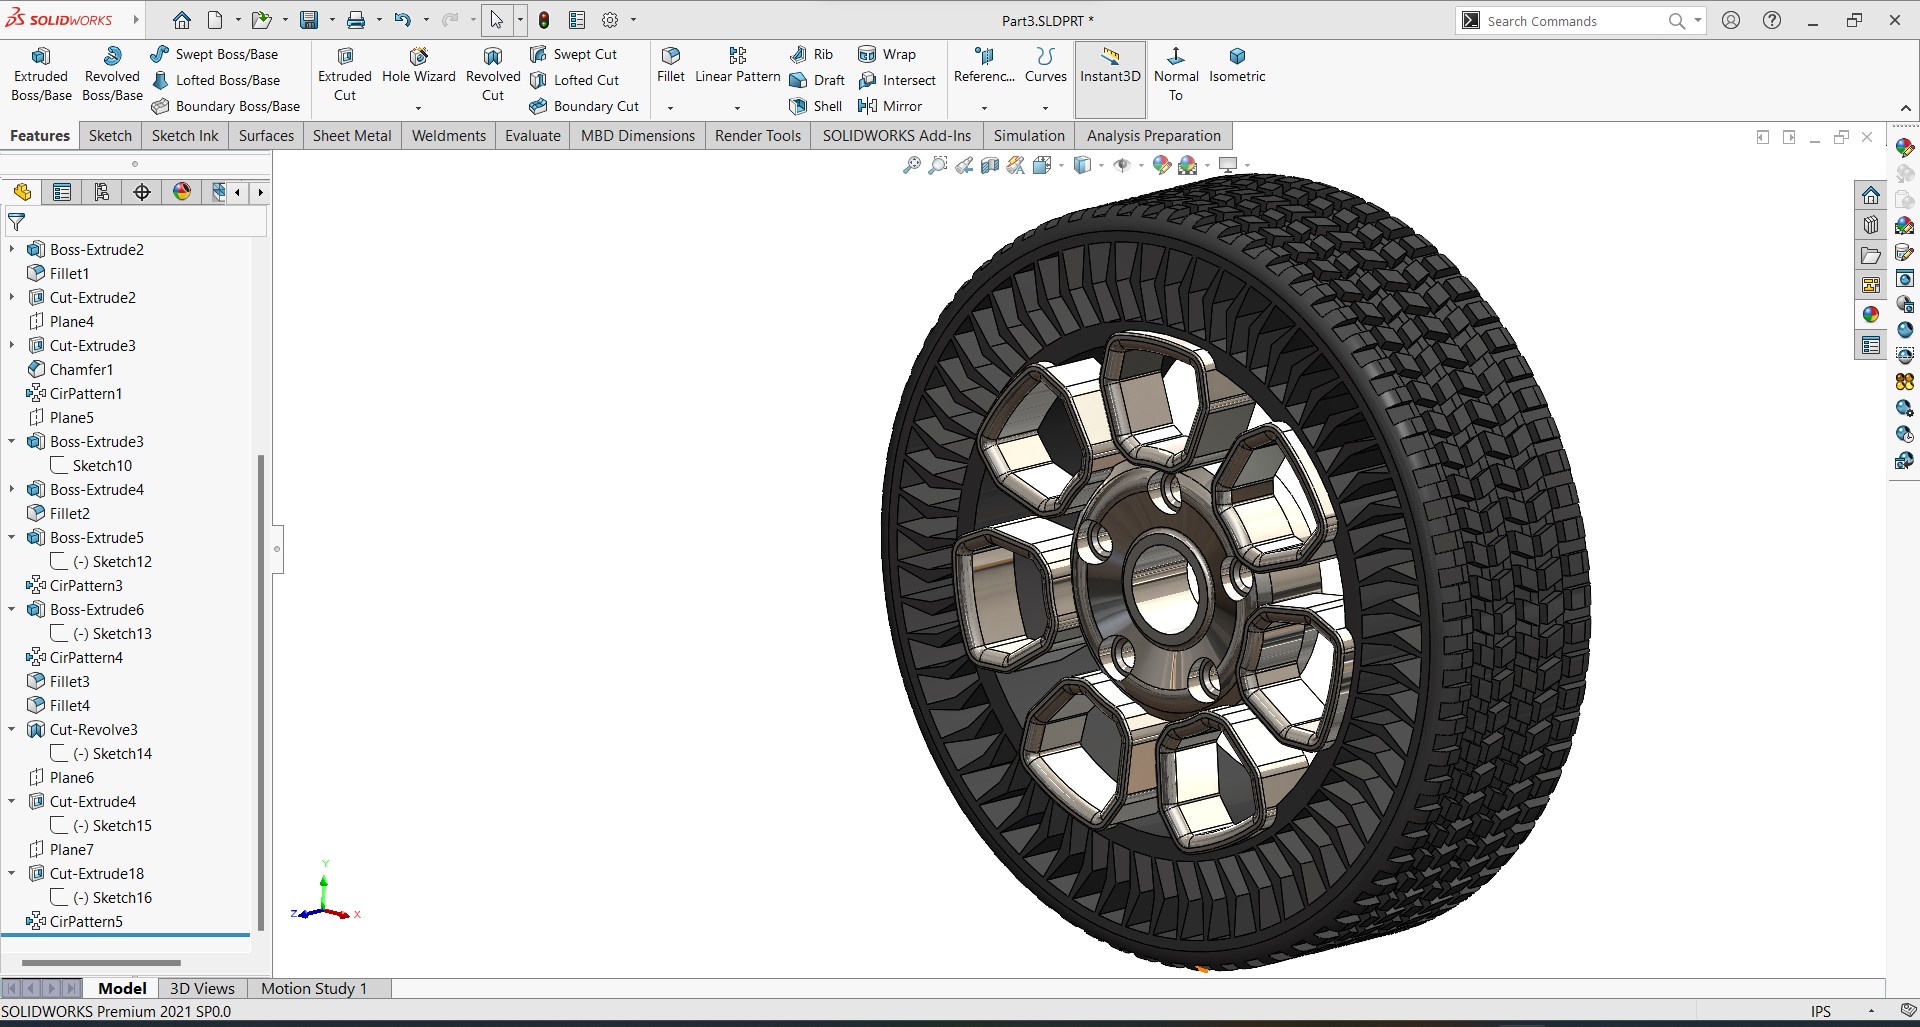Open the Zoom to Fit view icon
Viewport: 1920px width, 1027px height.
(911, 166)
